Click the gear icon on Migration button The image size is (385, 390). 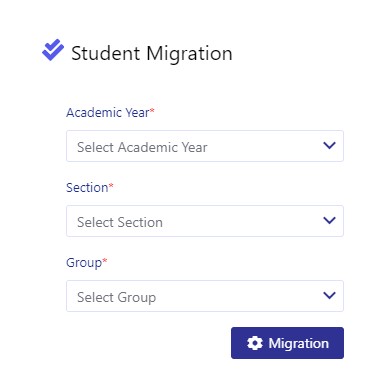pos(255,343)
